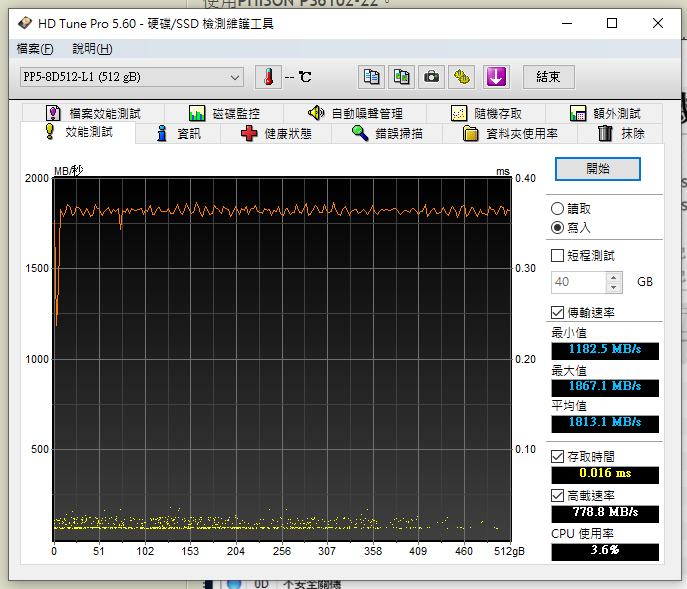The width and height of the screenshot is (687, 589).
Task: Click the access time 0.016 ms
Action: (x=605, y=475)
